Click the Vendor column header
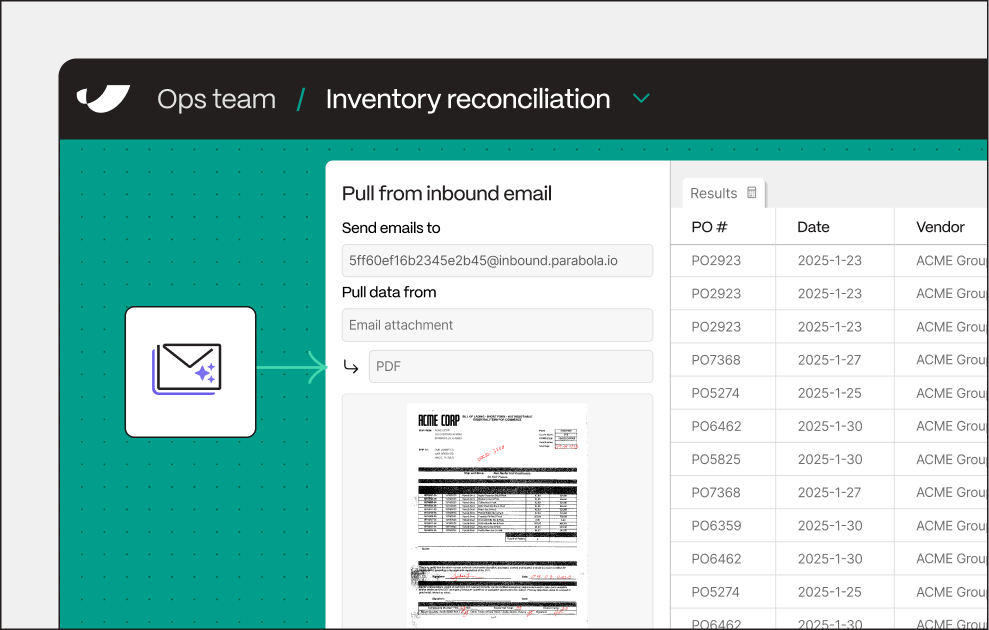989x630 pixels. click(x=941, y=226)
